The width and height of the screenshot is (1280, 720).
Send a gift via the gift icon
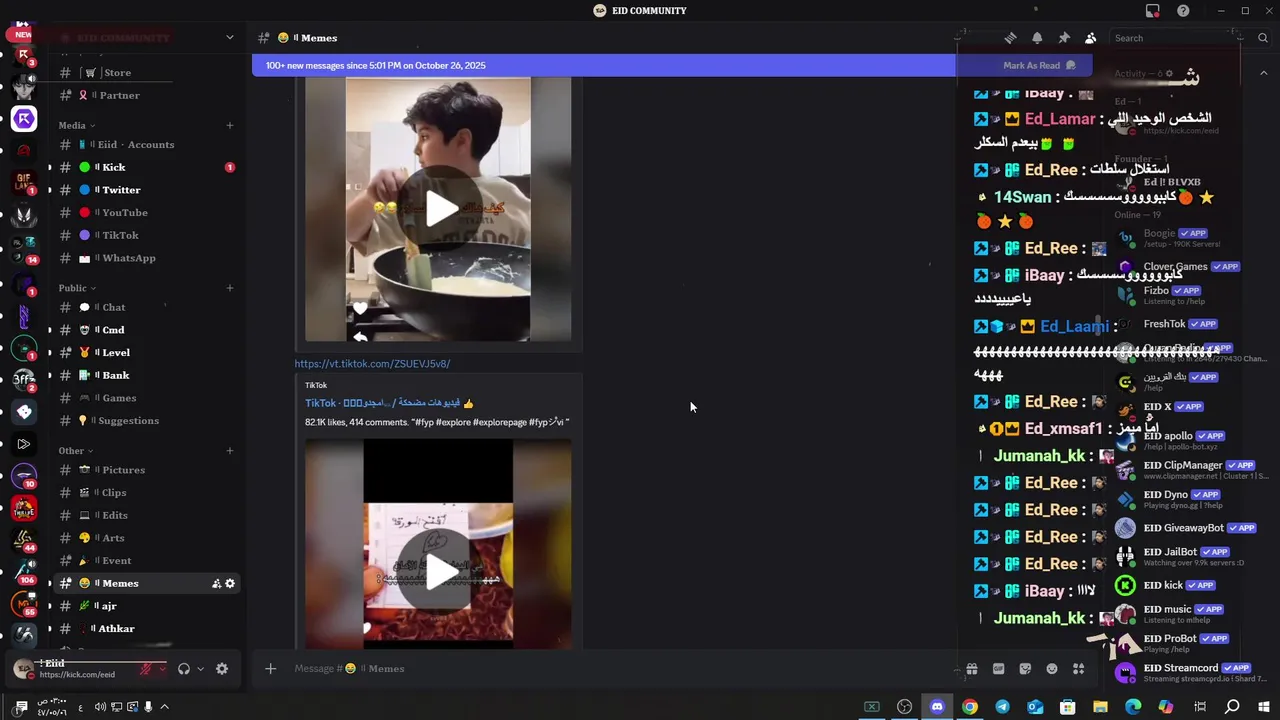971,669
